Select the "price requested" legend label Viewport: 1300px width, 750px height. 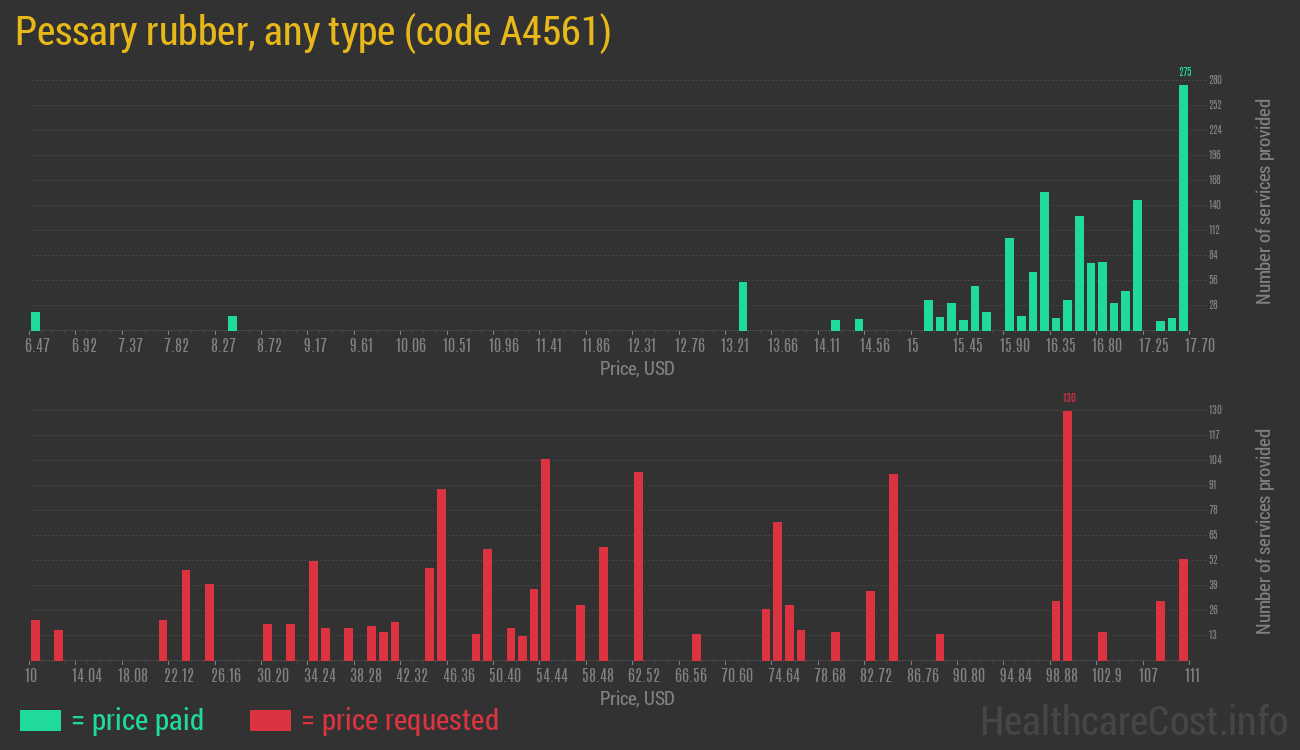coord(399,720)
